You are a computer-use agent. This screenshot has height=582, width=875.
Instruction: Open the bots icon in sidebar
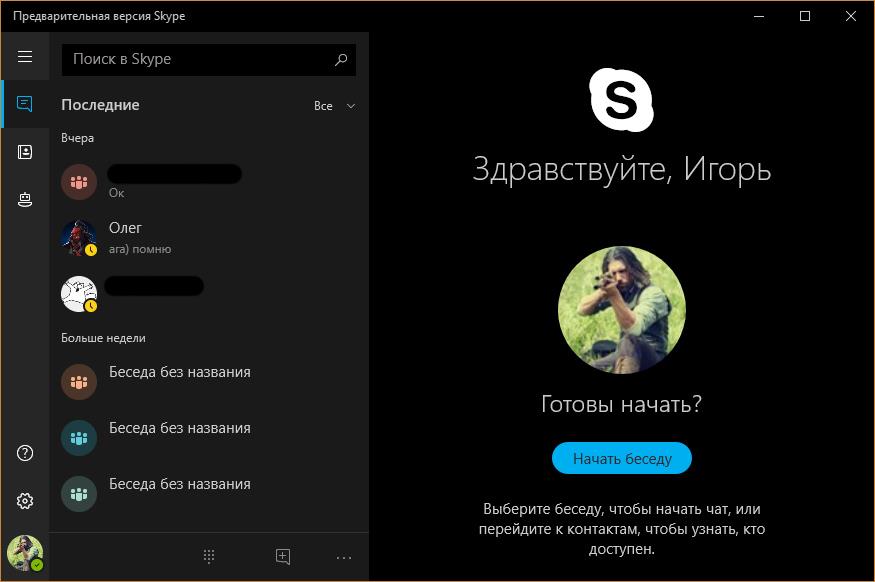(x=25, y=200)
